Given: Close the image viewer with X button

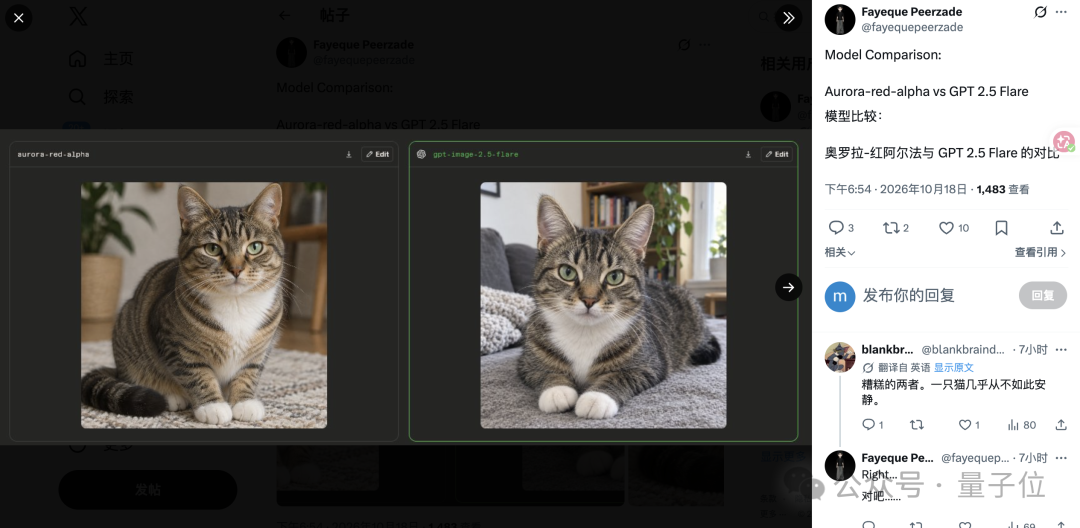Looking at the screenshot, I should point(19,18).
